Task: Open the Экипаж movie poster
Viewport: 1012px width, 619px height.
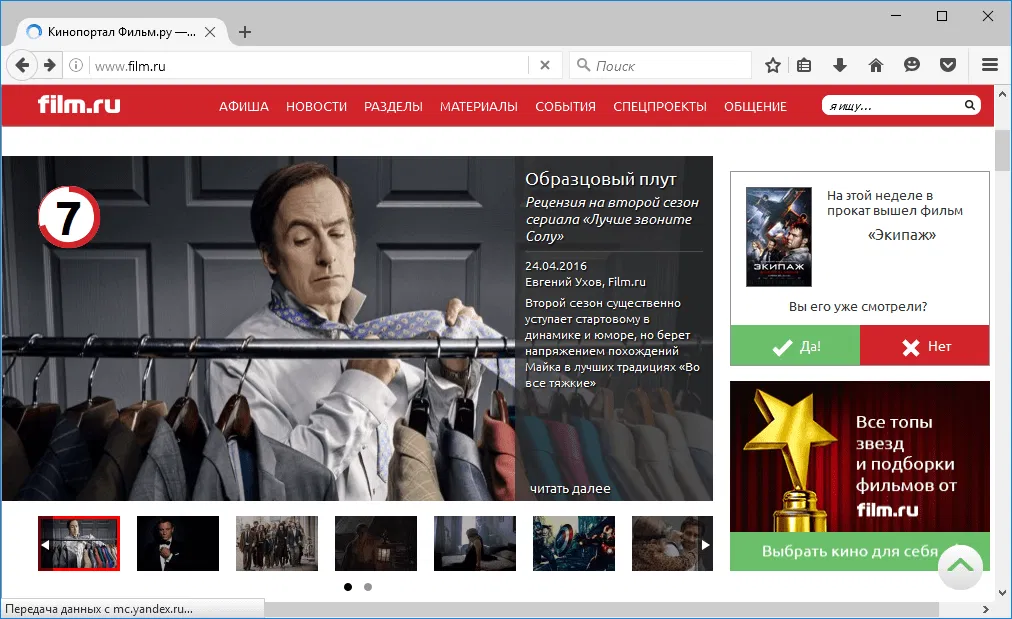Action: click(778, 237)
